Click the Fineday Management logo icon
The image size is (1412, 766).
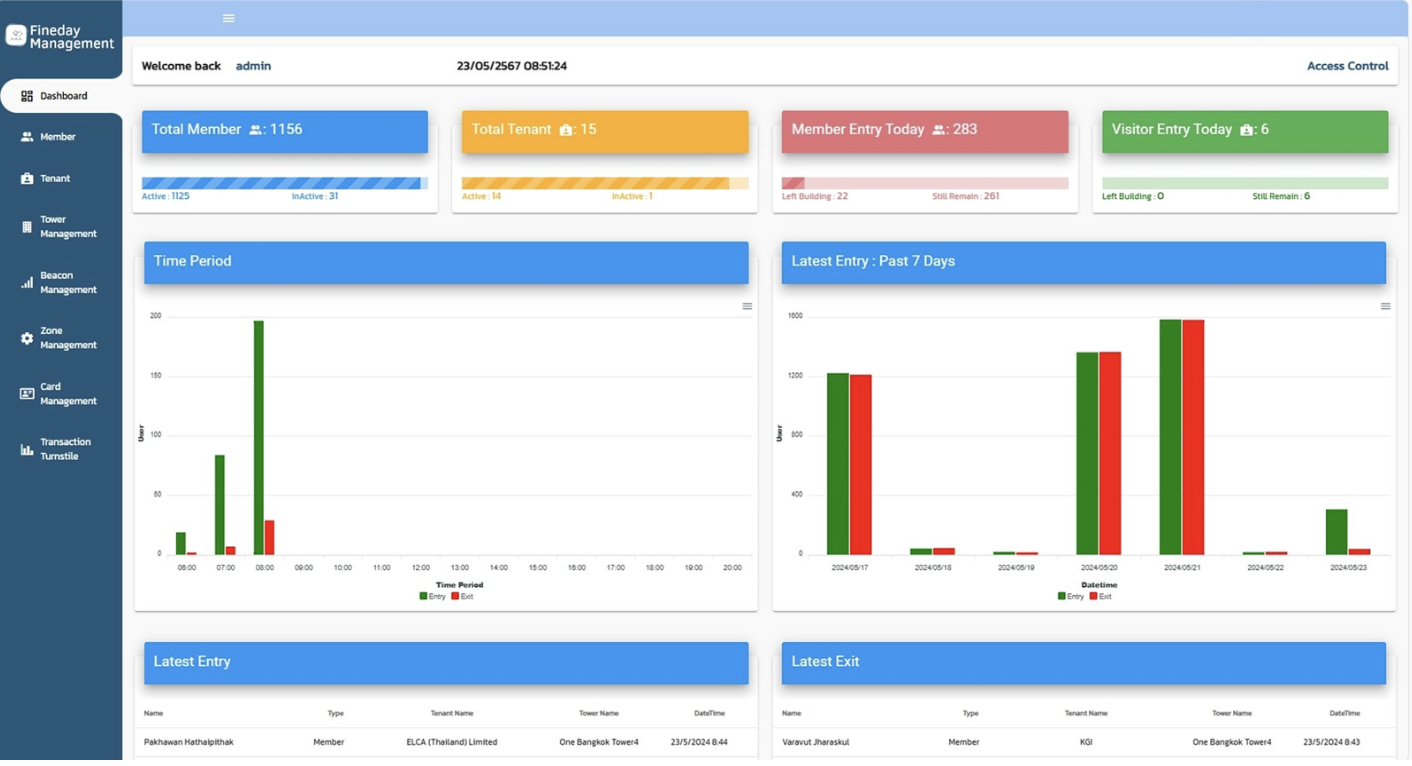click(16, 36)
